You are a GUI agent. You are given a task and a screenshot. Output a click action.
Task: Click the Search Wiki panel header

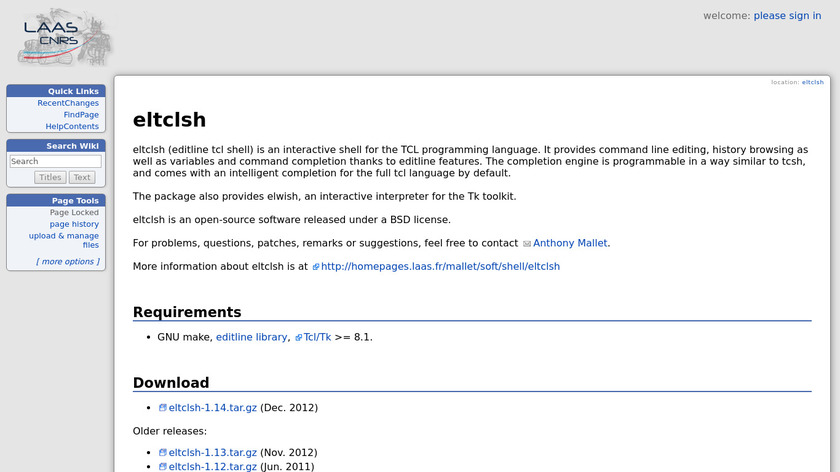point(56,146)
